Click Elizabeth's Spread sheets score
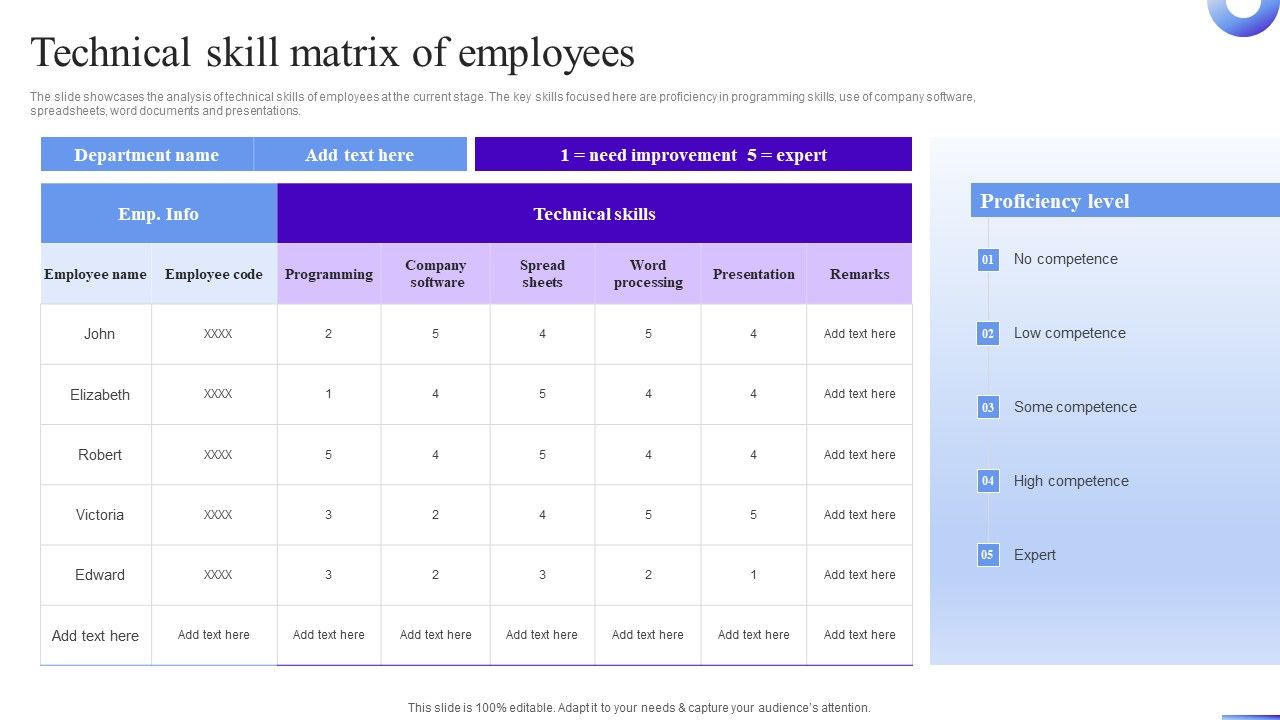Image resolution: width=1280 pixels, height=720 pixels. (542, 394)
